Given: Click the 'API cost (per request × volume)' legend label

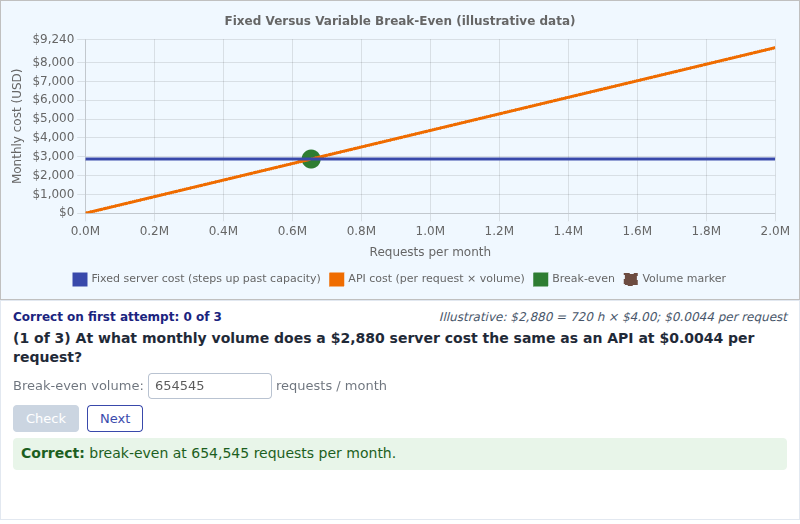Looking at the screenshot, I should click(x=436, y=279).
